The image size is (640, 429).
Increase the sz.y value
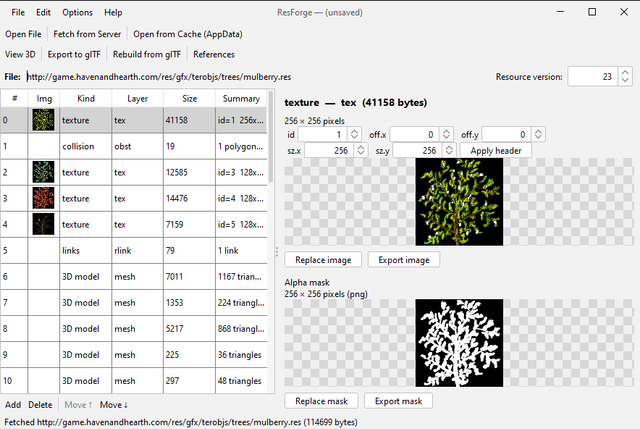pos(449,147)
